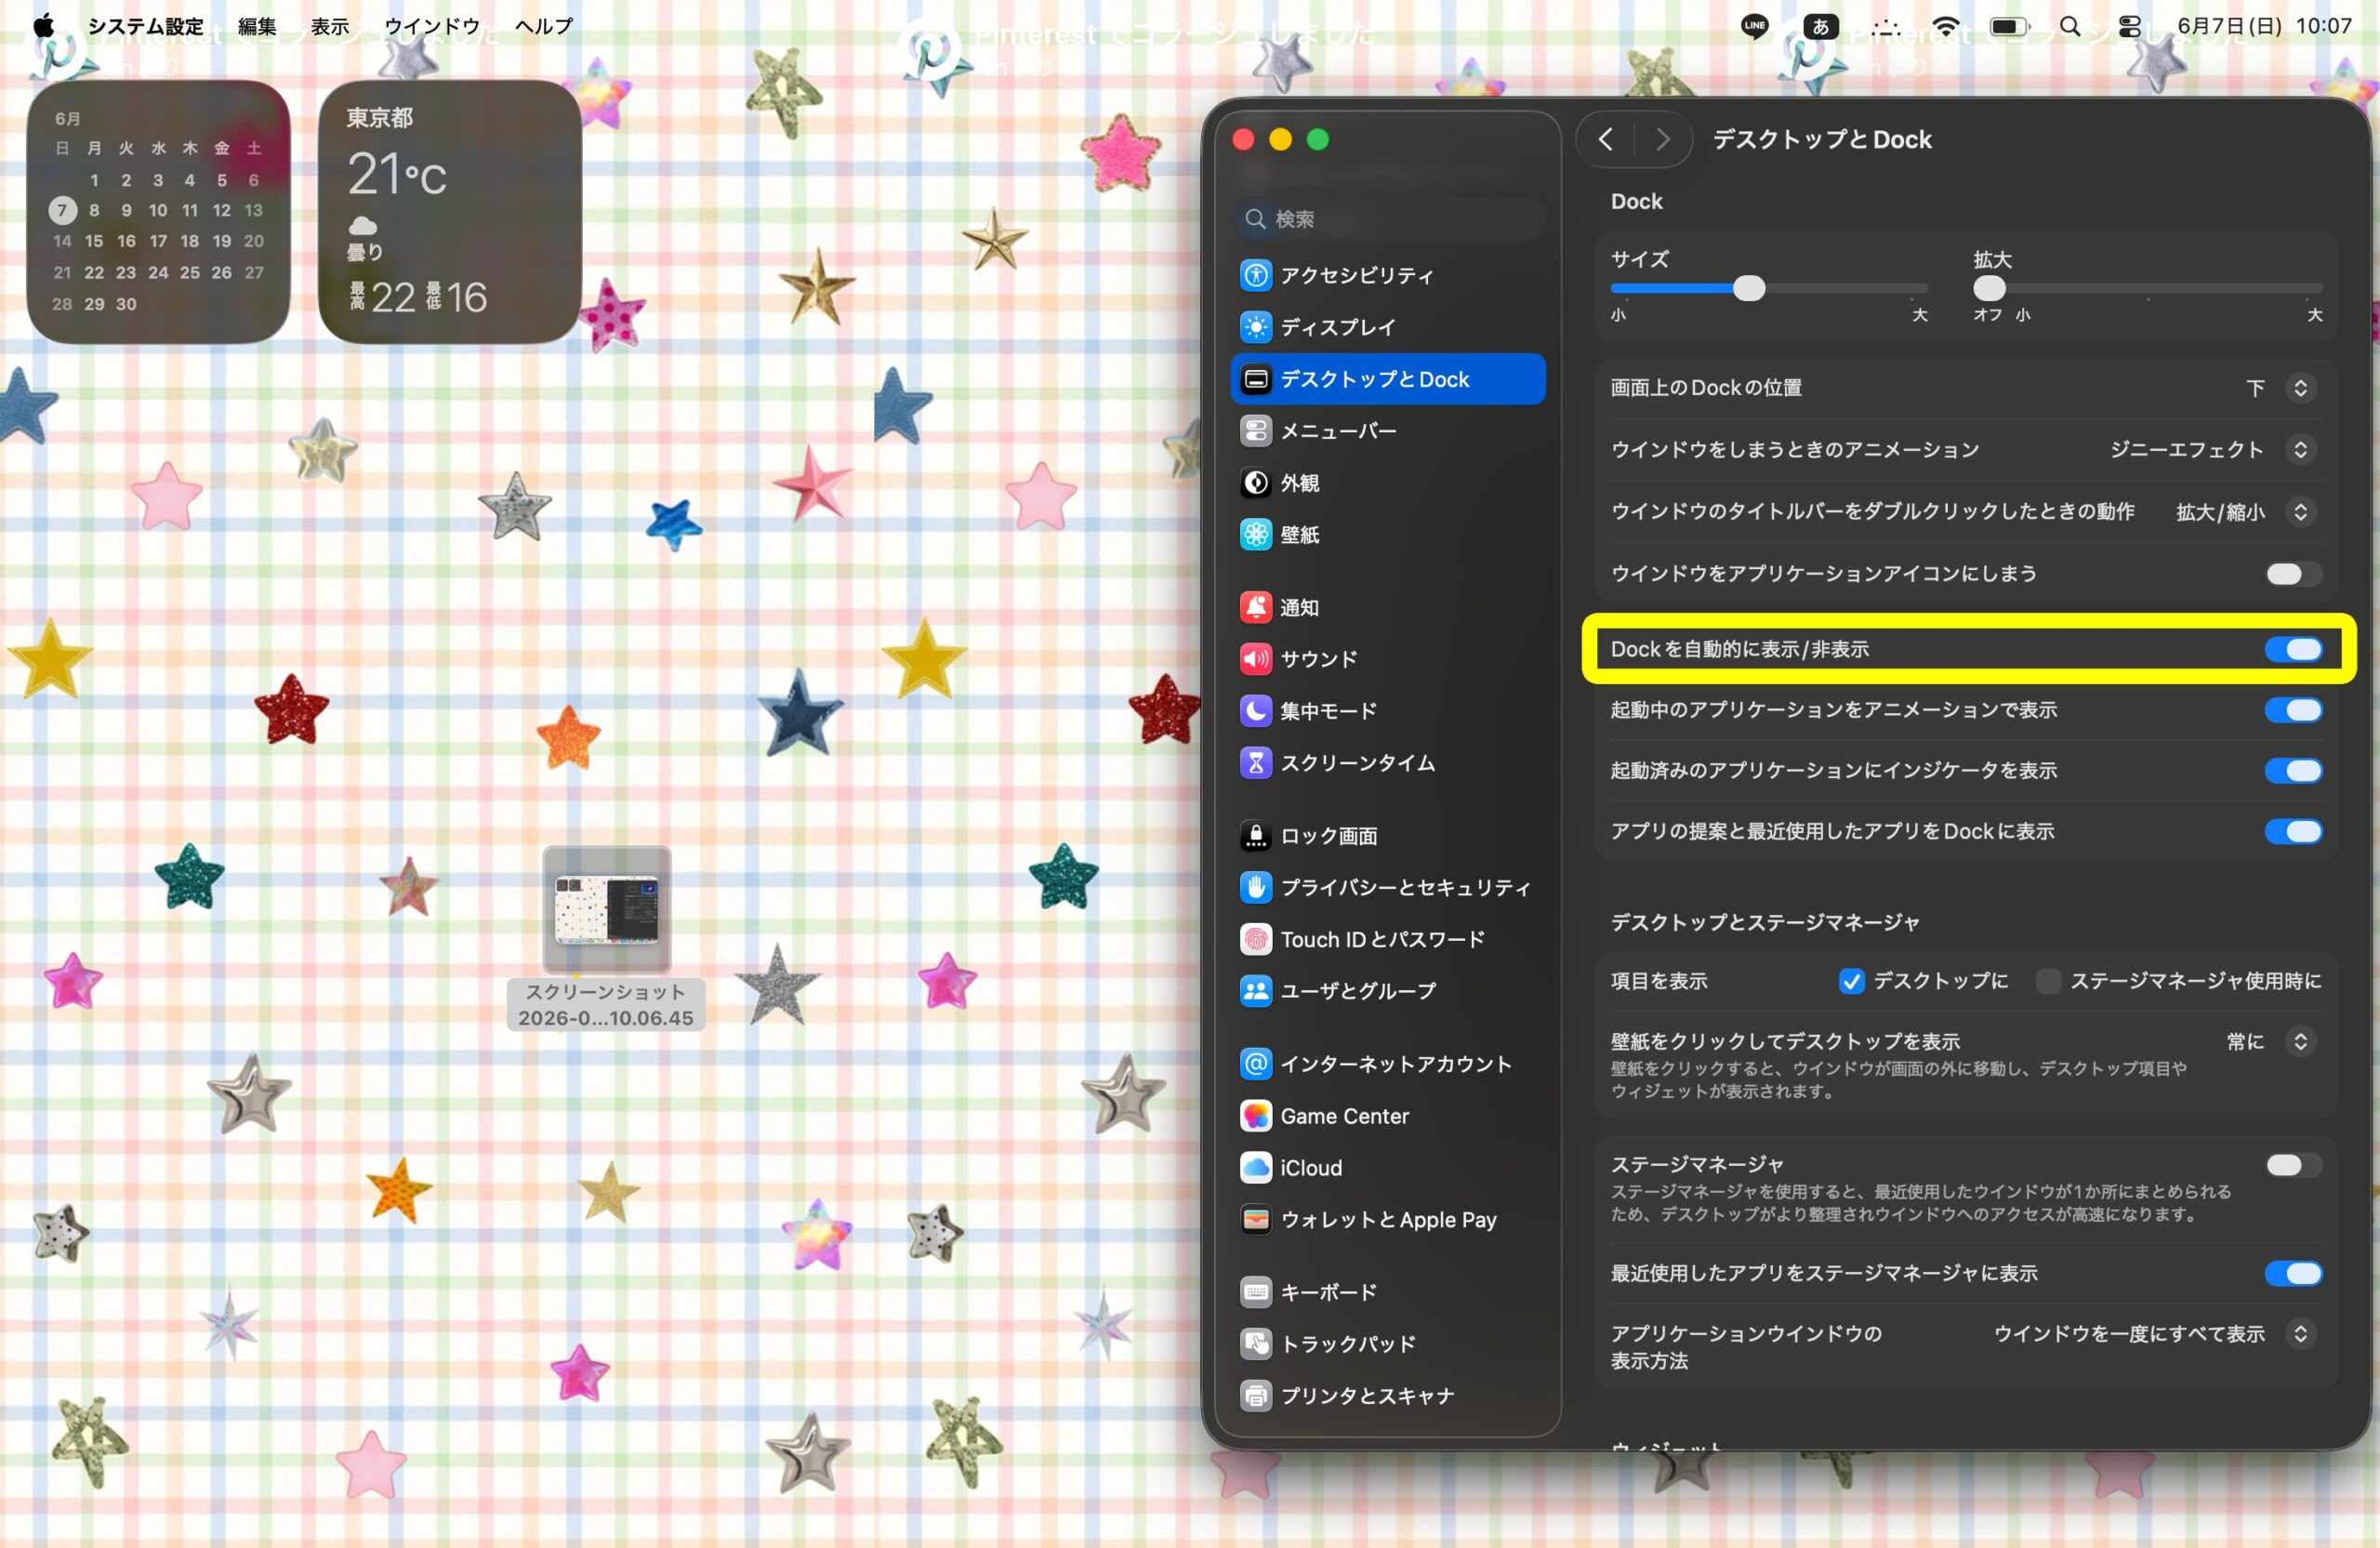Click battery status in menu bar
This screenshot has width=2380, height=1548.
pyautogui.click(x=2008, y=26)
